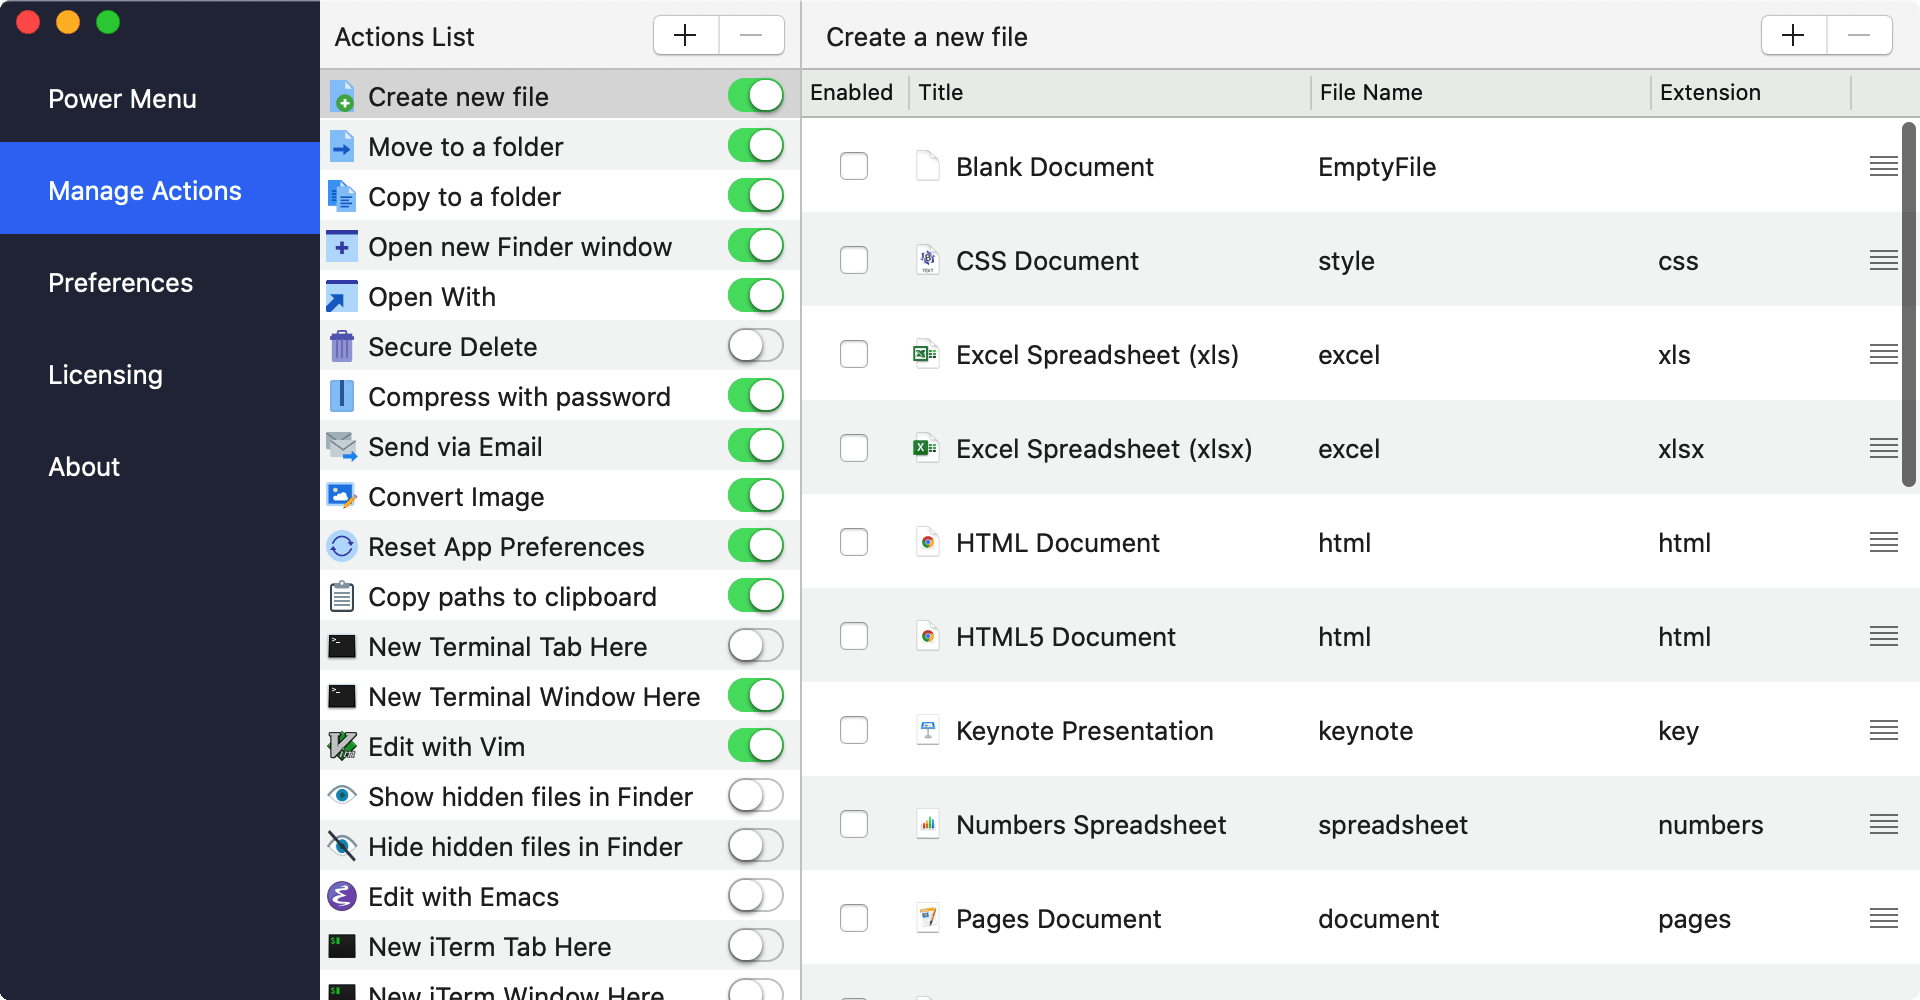Check the CSS Document enabled checkbox
This screenshot has height=1000, width=1920.
point(854,260)
